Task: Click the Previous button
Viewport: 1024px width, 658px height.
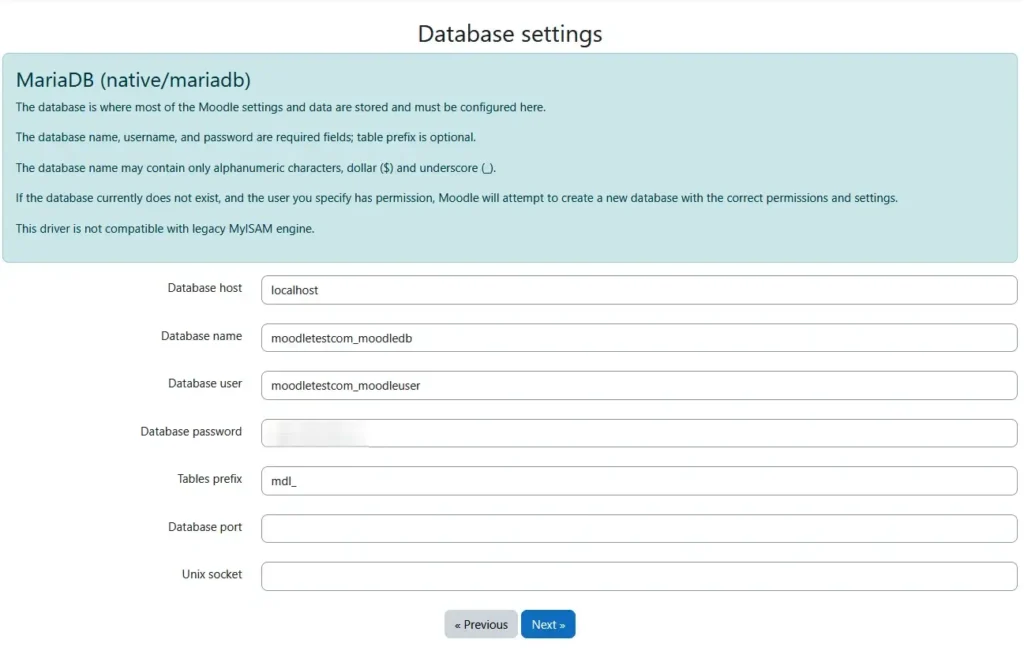Action: (x=481, y=623)
